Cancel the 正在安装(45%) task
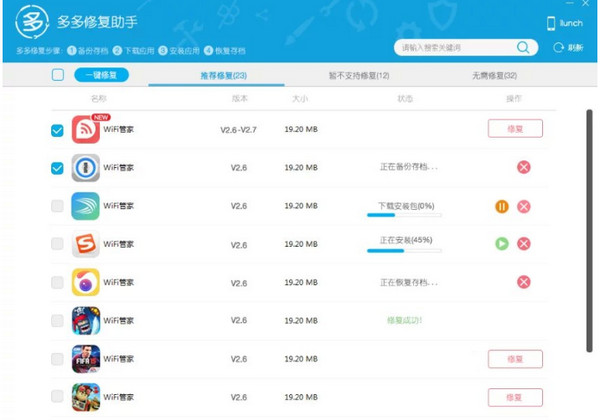The width and height of the screenshot is (601, 420). pos(524,244)
